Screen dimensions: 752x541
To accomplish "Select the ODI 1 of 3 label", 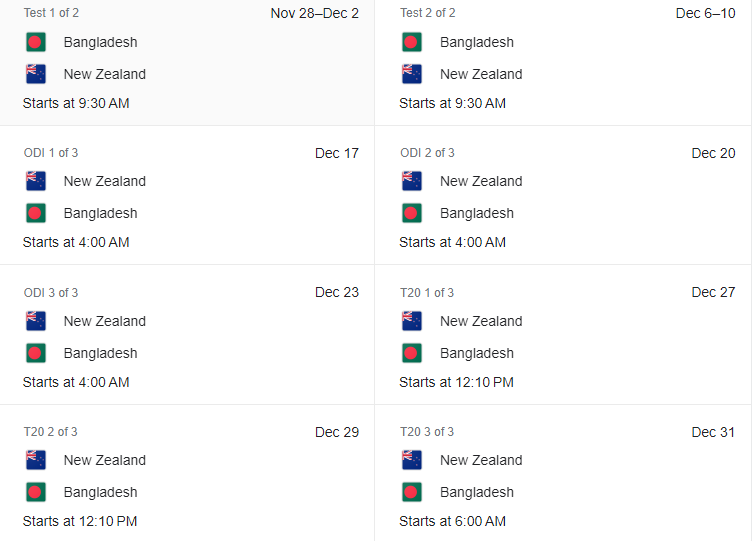I will [51, 153].
